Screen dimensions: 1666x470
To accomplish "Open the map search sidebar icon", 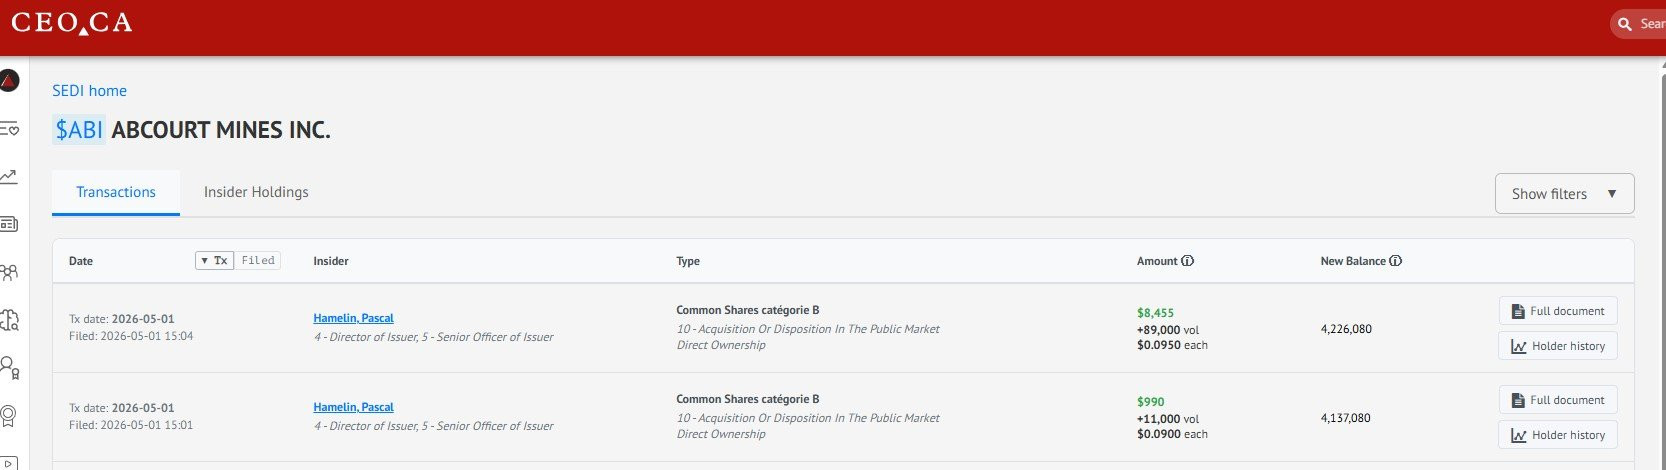I will point(9,320).
